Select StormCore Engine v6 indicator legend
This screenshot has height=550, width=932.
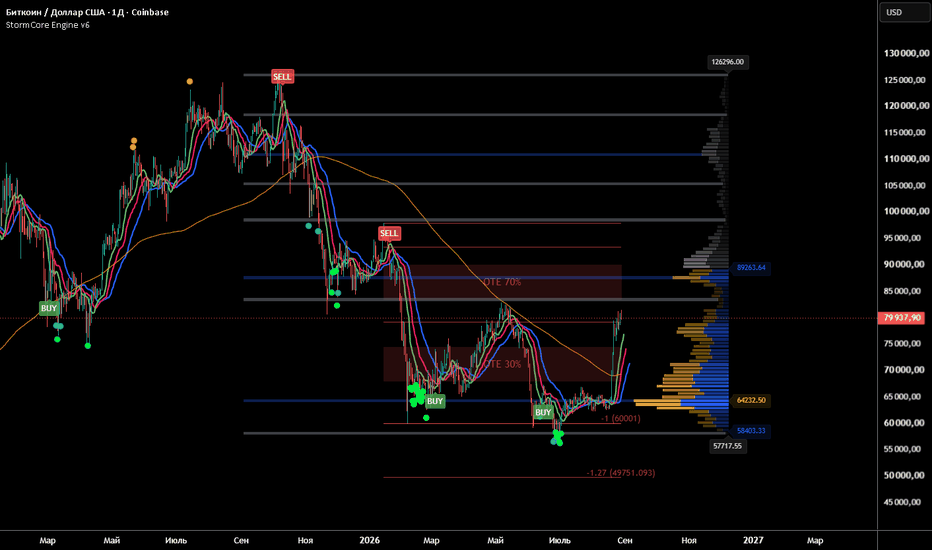48,25
